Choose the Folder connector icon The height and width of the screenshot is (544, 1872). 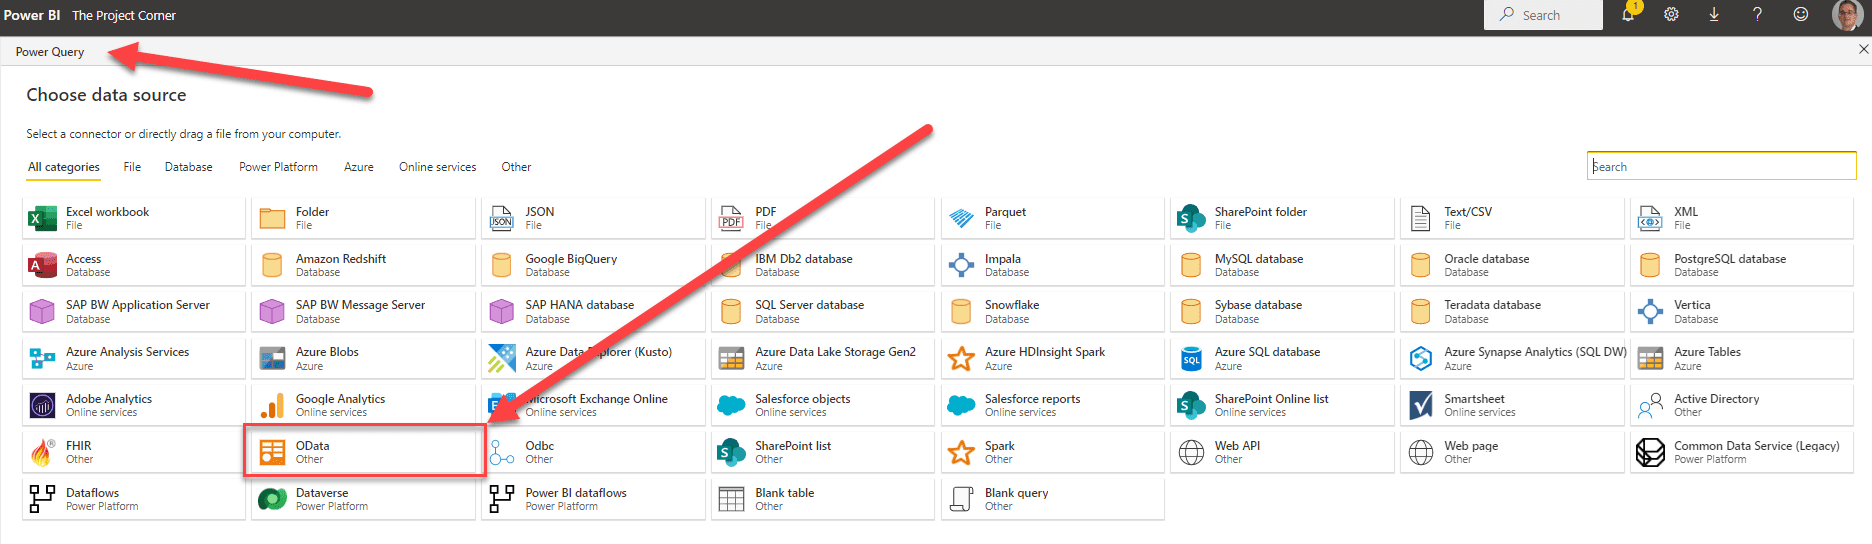pos(272,218)
